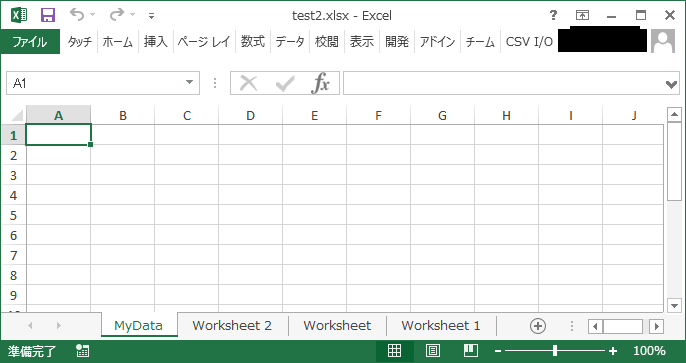
Task: Switch to the Worksheet sheet tab
Action: click(x=337, y=326)
